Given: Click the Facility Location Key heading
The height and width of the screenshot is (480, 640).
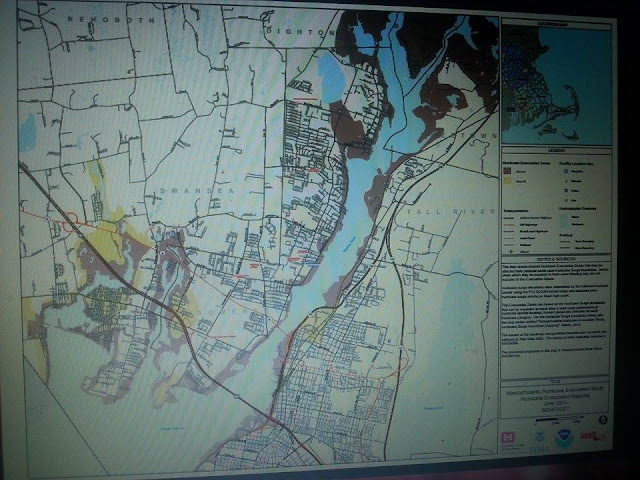Looking at the screenshot, I should 576,164.
